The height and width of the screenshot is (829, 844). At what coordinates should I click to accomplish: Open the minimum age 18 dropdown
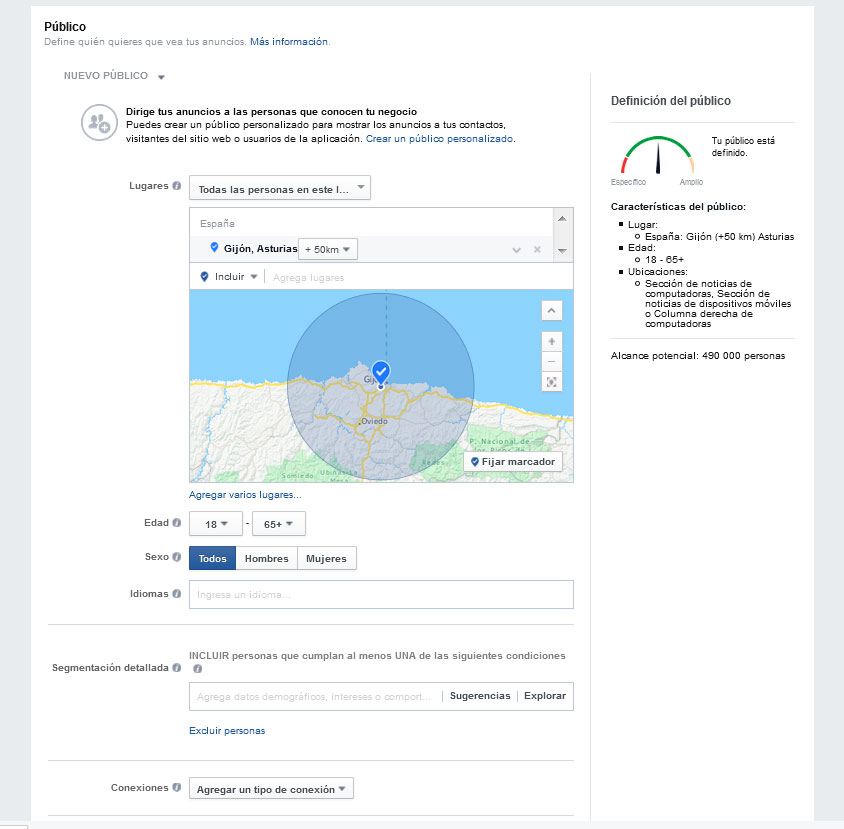pyautogui.click(x=215, y=523)
